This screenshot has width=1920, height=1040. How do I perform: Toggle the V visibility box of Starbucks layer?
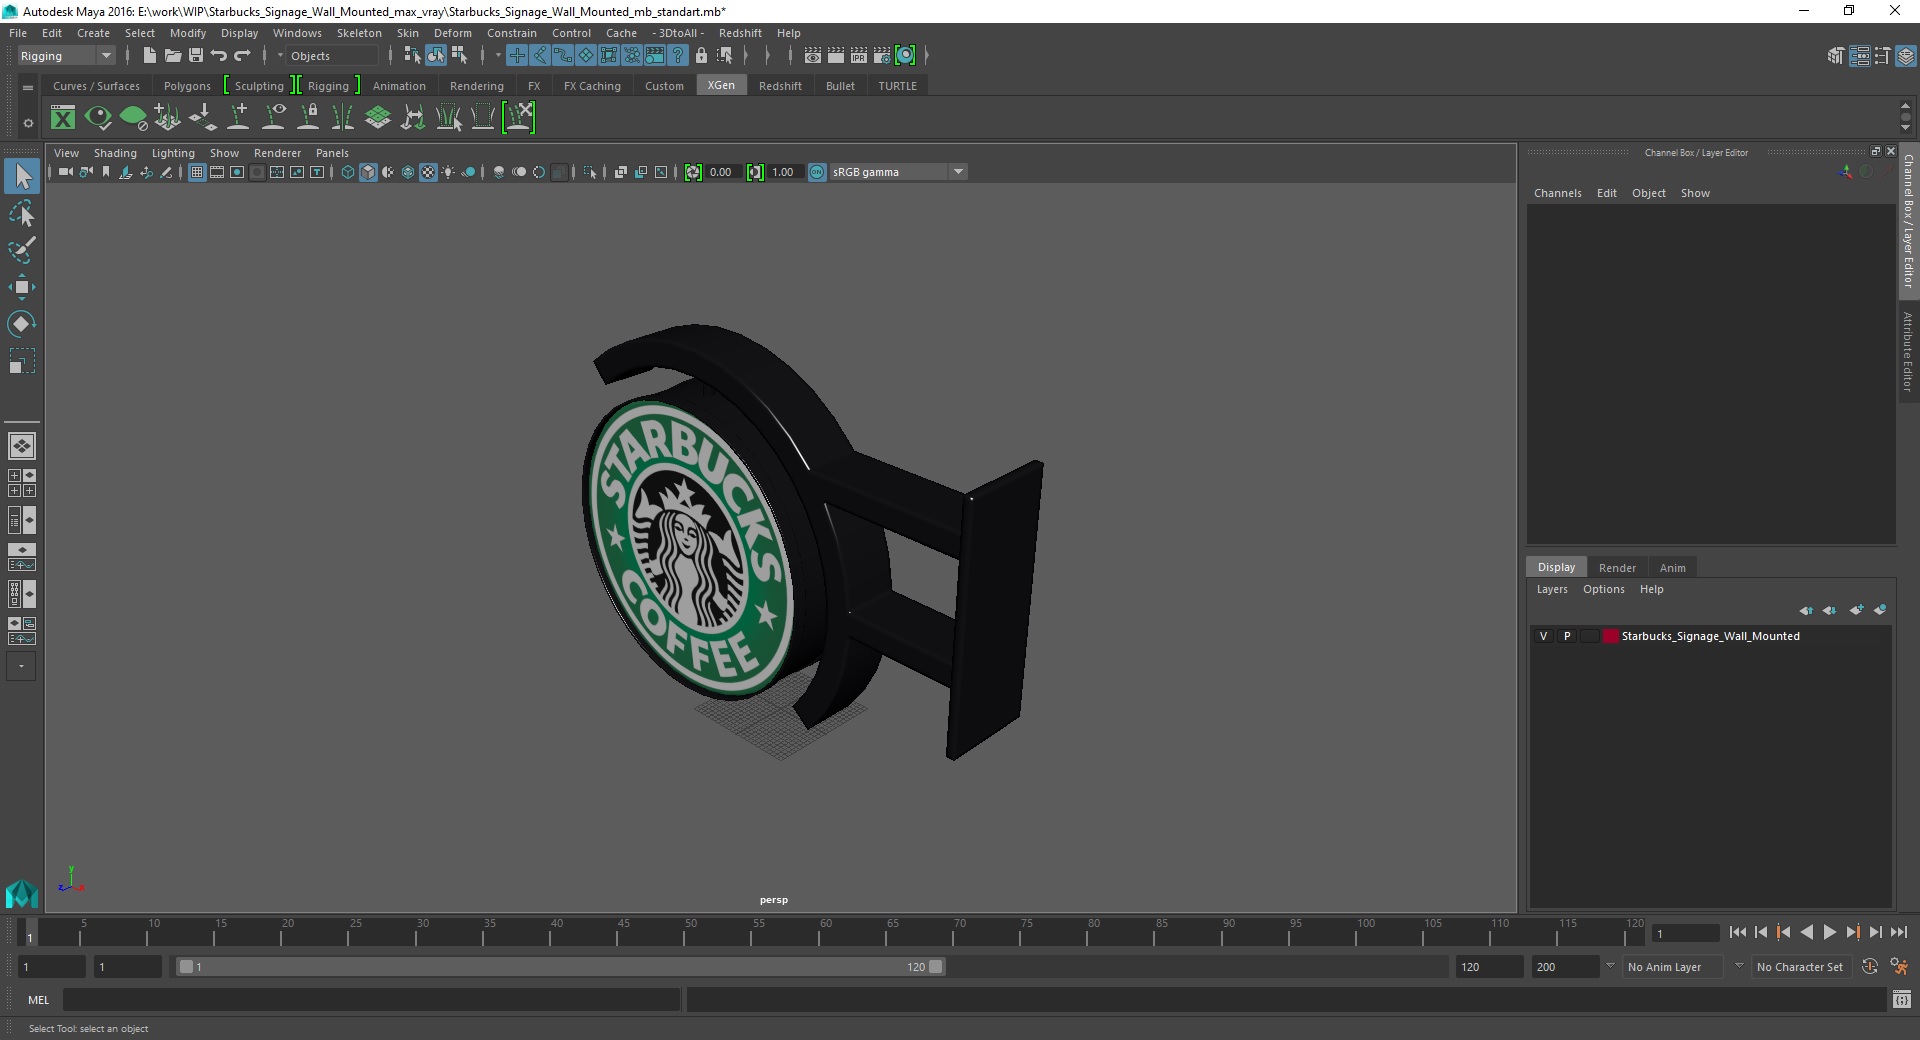(1543, 636)
